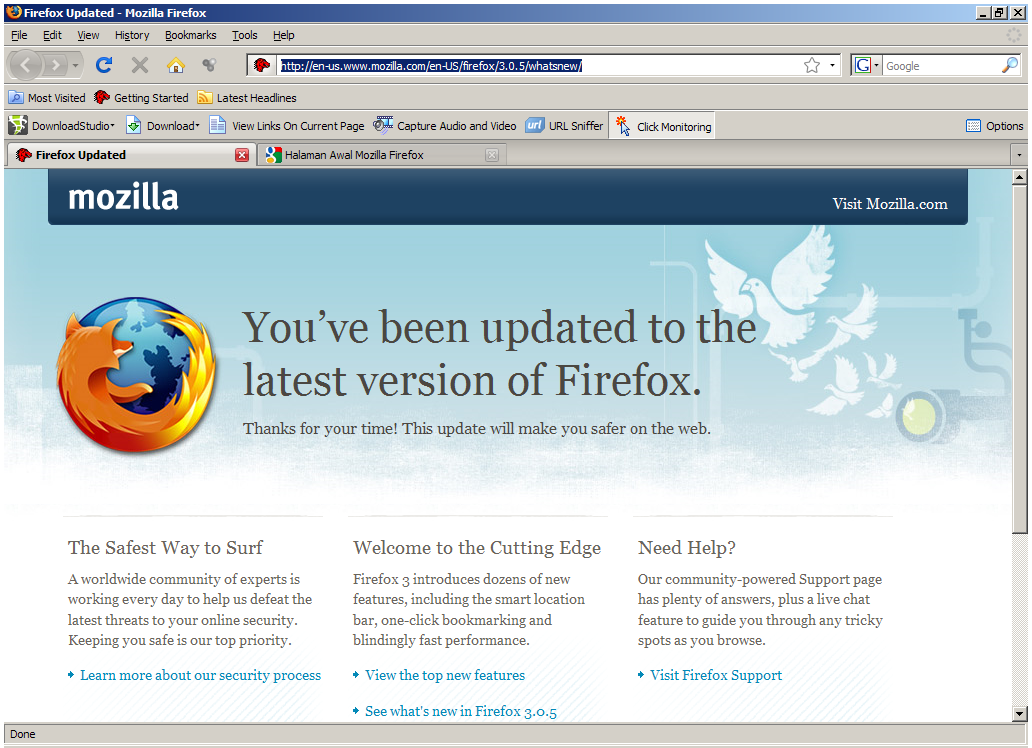Viewport: 1032px width, 748px height.
Task: Click the Firefox icon in title bar
Action: [14, 12]
